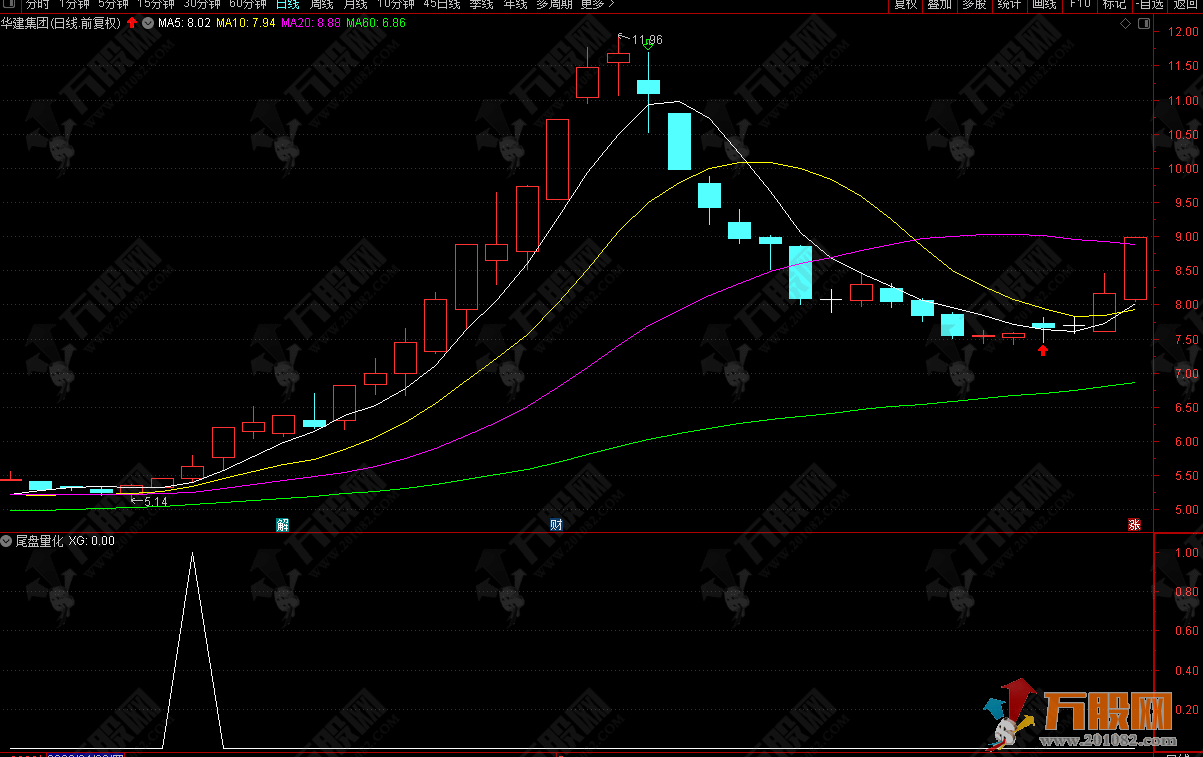Screen dimensions: 1203x757
Task: Select the 30分钟 period tab
Action: point(201,4)
